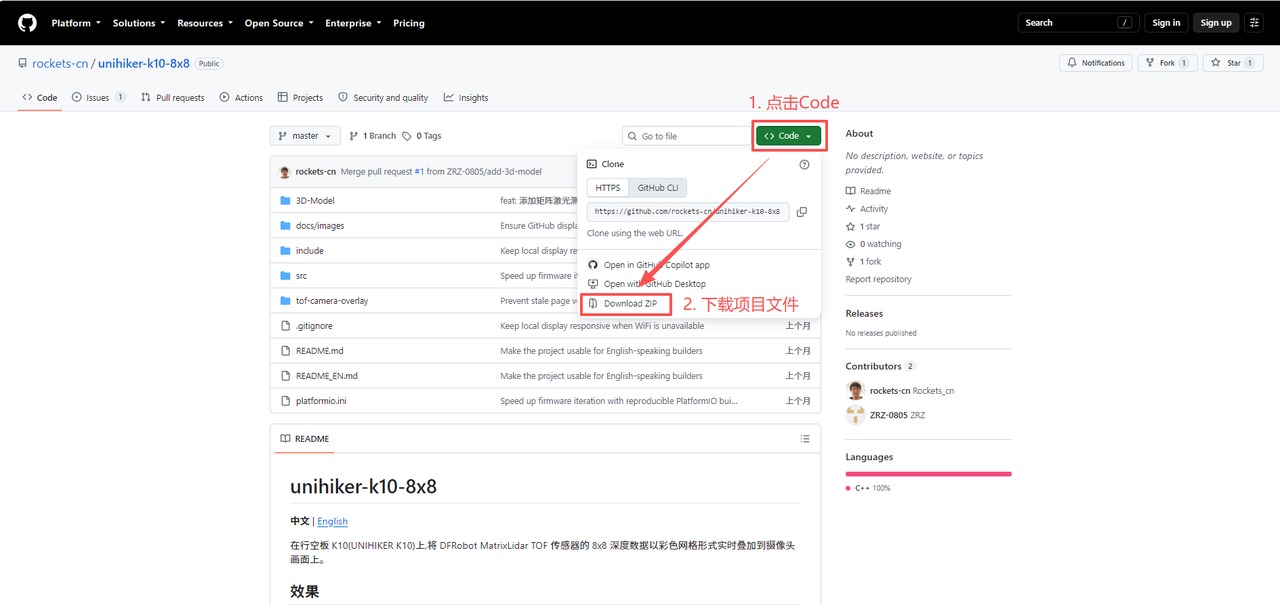Switch to the Pull requests tab
This screenshot has height=605, width=1280.
coord(173,98)
